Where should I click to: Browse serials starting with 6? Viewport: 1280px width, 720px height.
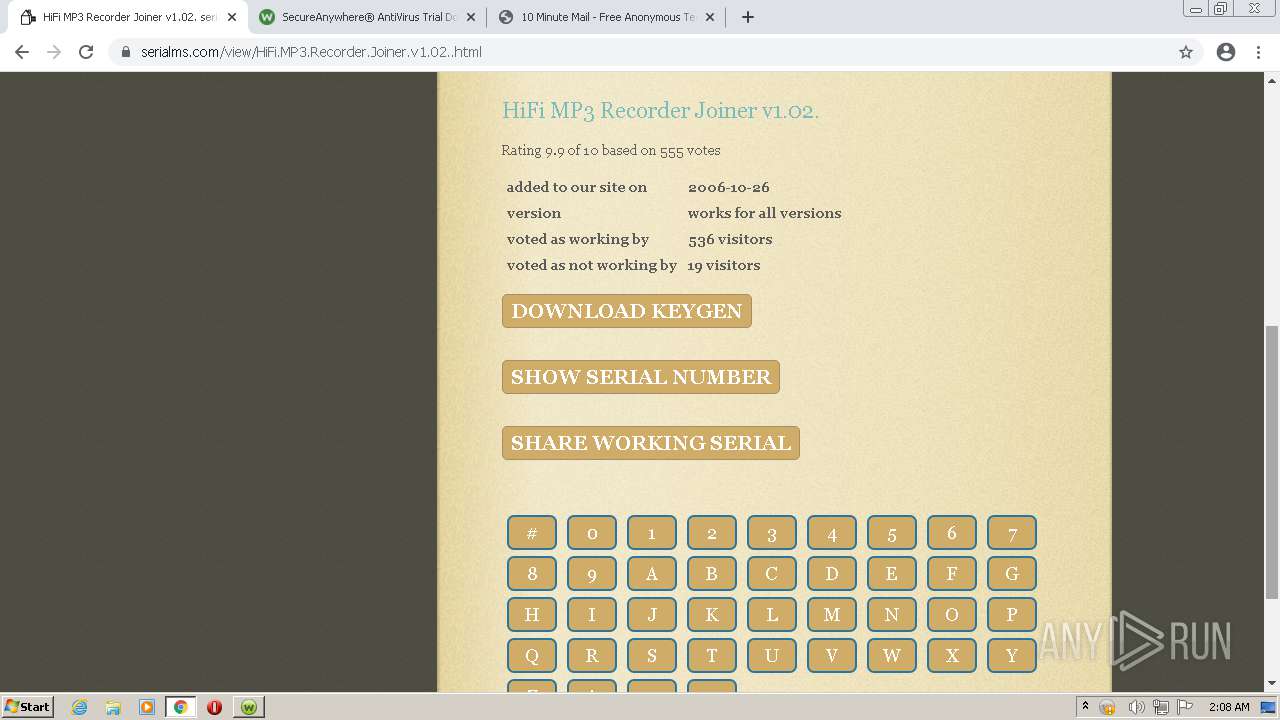[952, 533]
